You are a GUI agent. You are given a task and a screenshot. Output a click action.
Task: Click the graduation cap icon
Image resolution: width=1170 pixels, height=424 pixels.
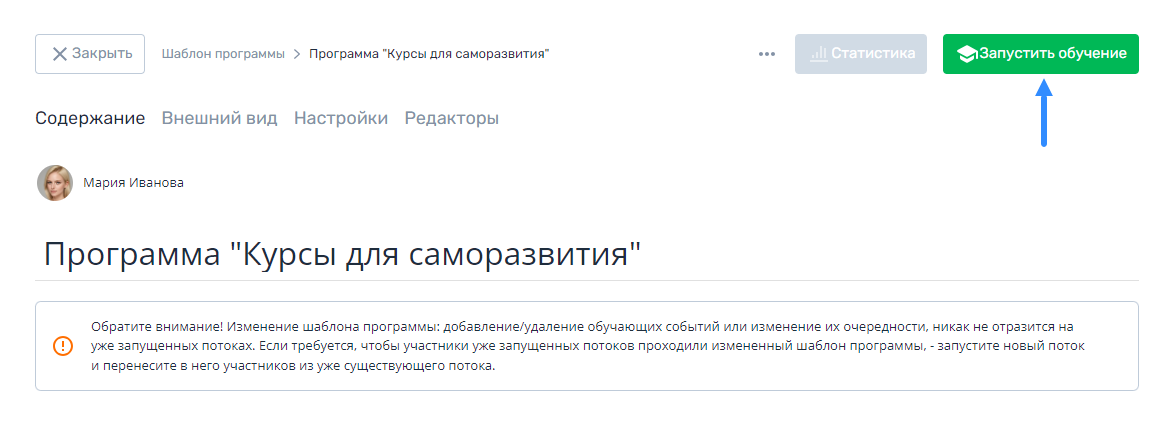pyautogui.click(x=968, y=54)
